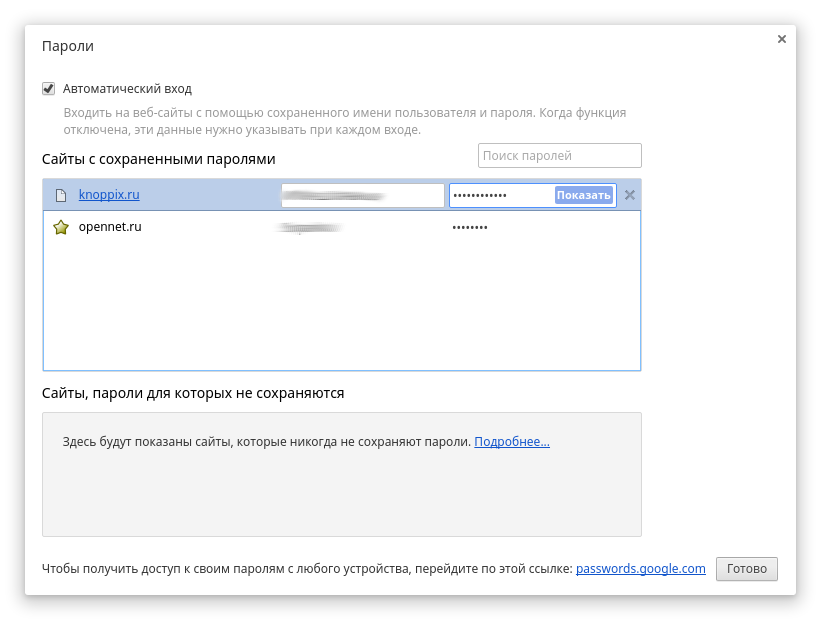
Task: Follow the Подробнее... link
Action: pyautogui.click(x=512, y=441)
